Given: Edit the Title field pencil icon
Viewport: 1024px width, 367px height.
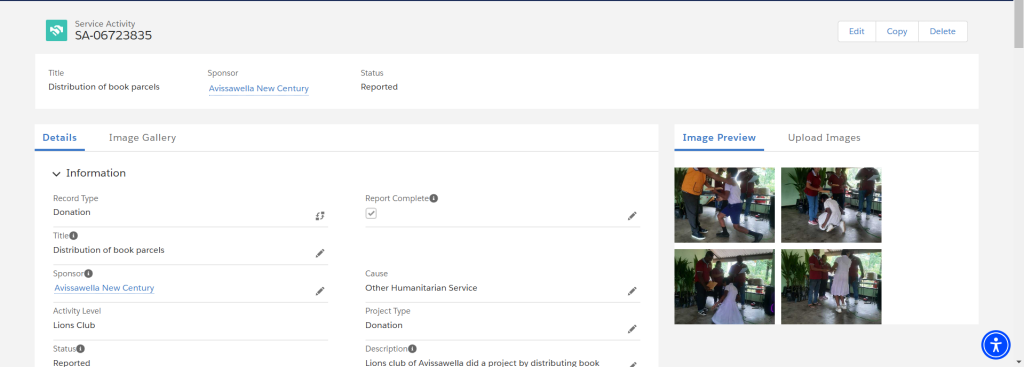Looking at the screenshot, I should (320, 253).
